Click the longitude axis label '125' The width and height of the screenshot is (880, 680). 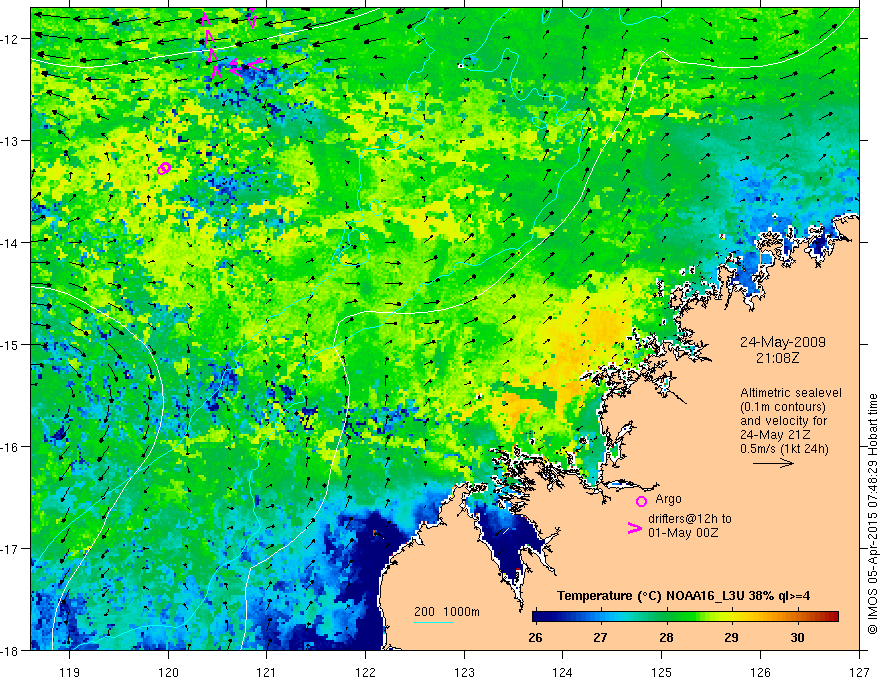pyautogui.click(x=662, y=672)
